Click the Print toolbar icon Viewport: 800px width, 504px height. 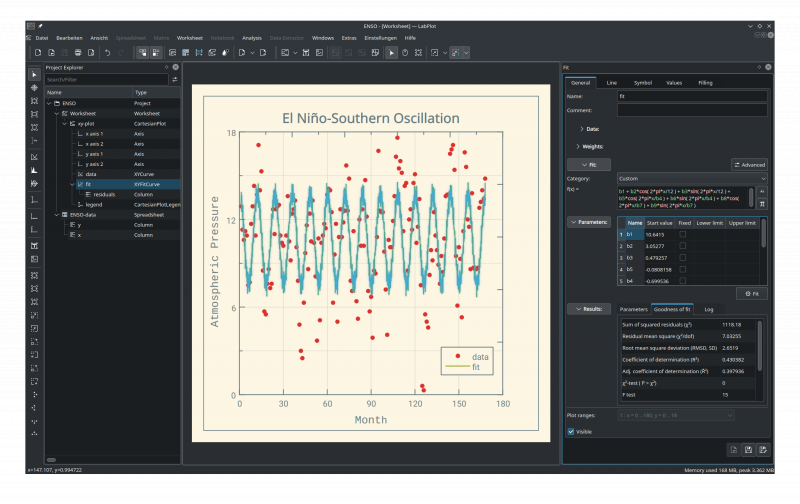pos(78,53)
